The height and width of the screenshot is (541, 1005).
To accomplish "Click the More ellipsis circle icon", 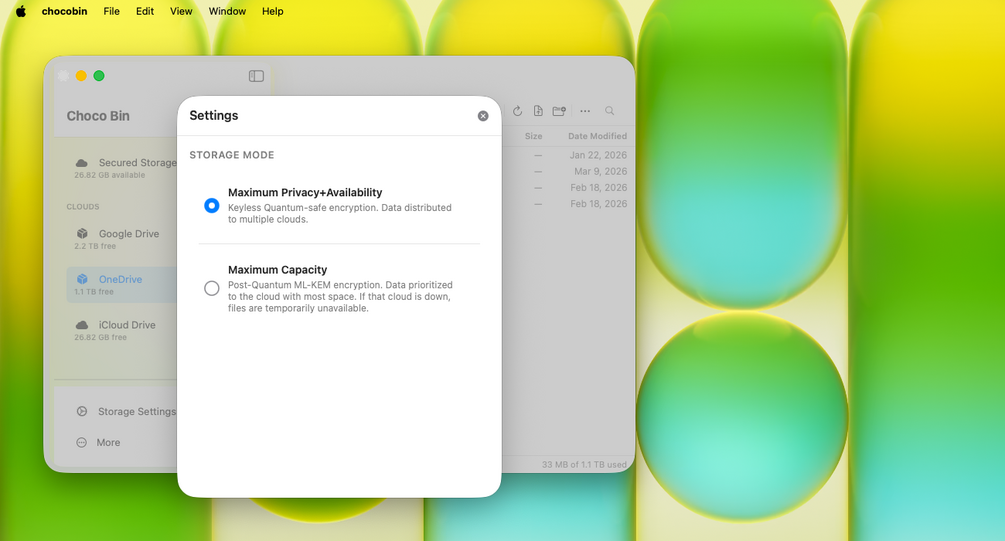I will (x=81, y=442).
